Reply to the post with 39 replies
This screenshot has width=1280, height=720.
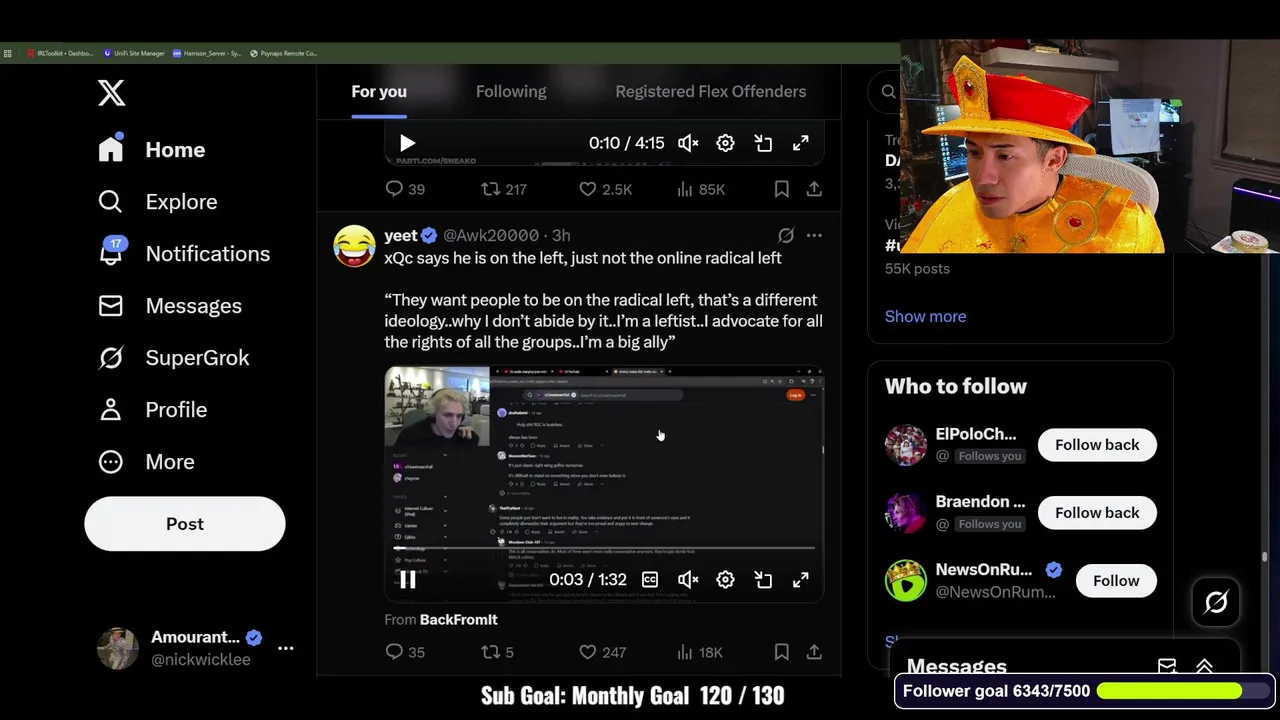[405, 189]
